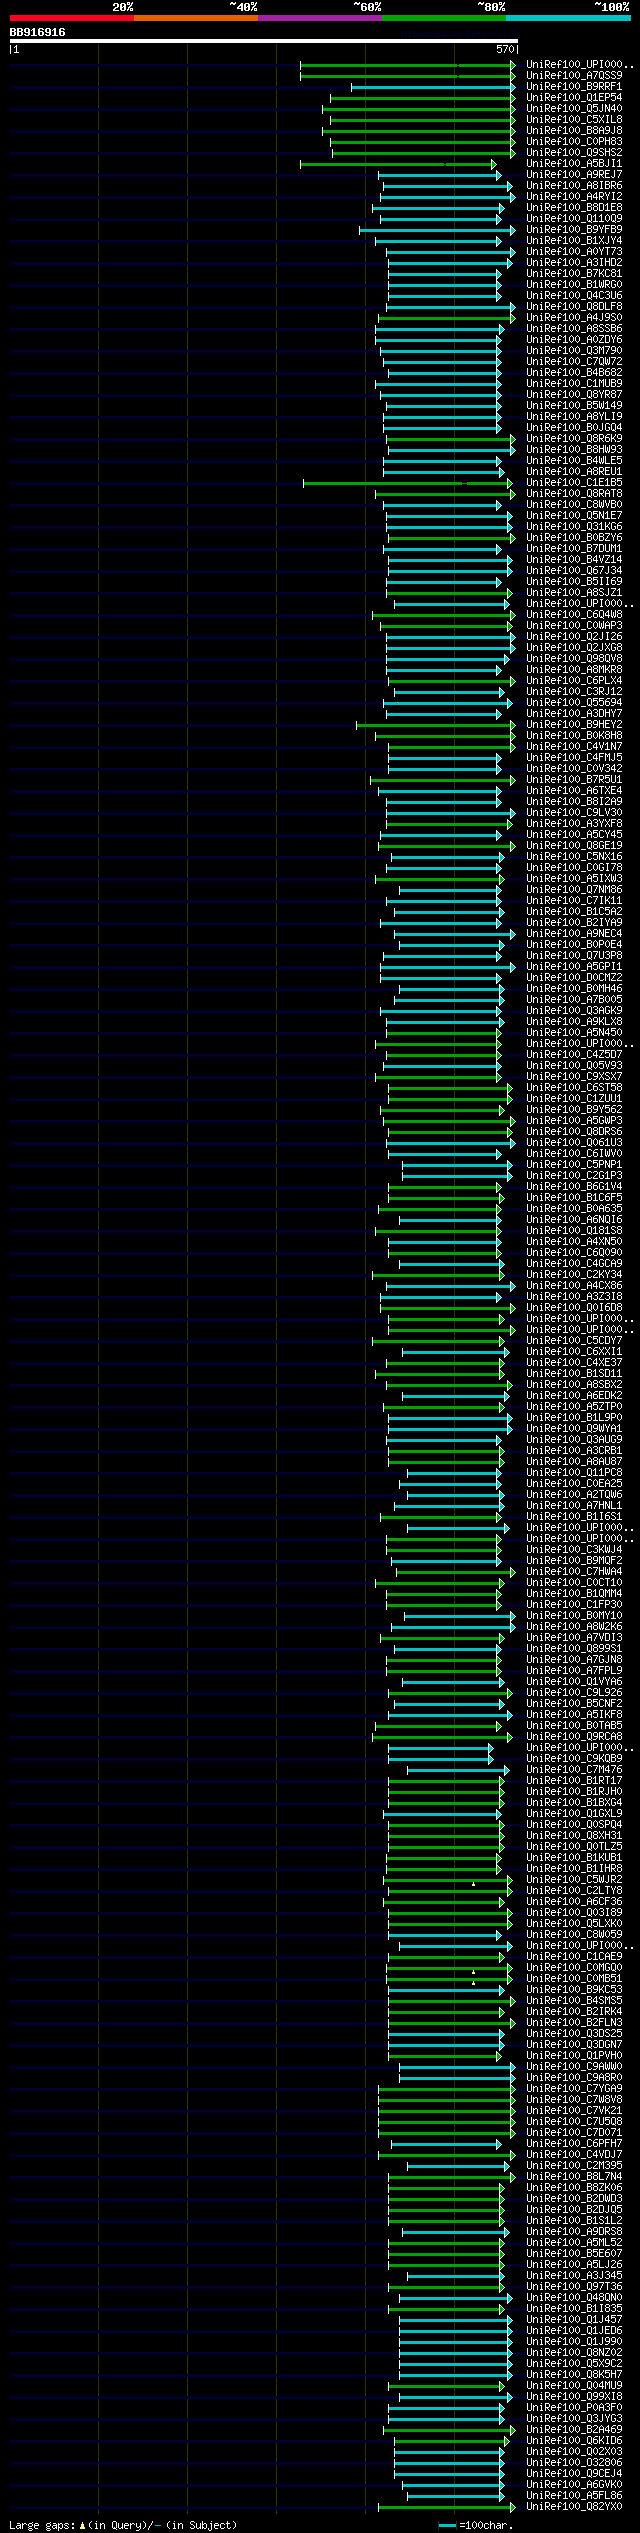
Task: Open hit UniRef100_A7QSS9
Action: pos(574,76)
